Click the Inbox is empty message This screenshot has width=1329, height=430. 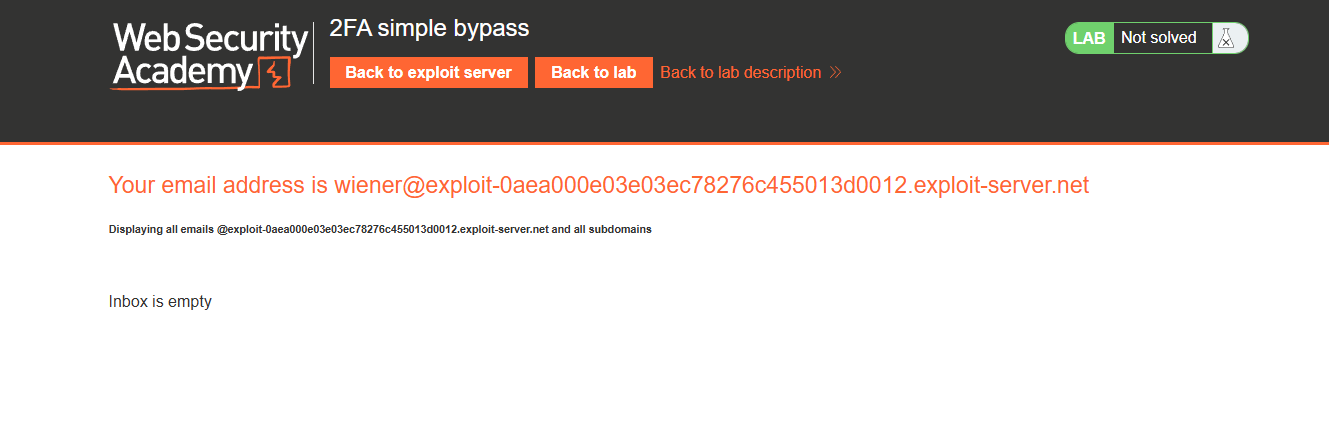point(160,301)
